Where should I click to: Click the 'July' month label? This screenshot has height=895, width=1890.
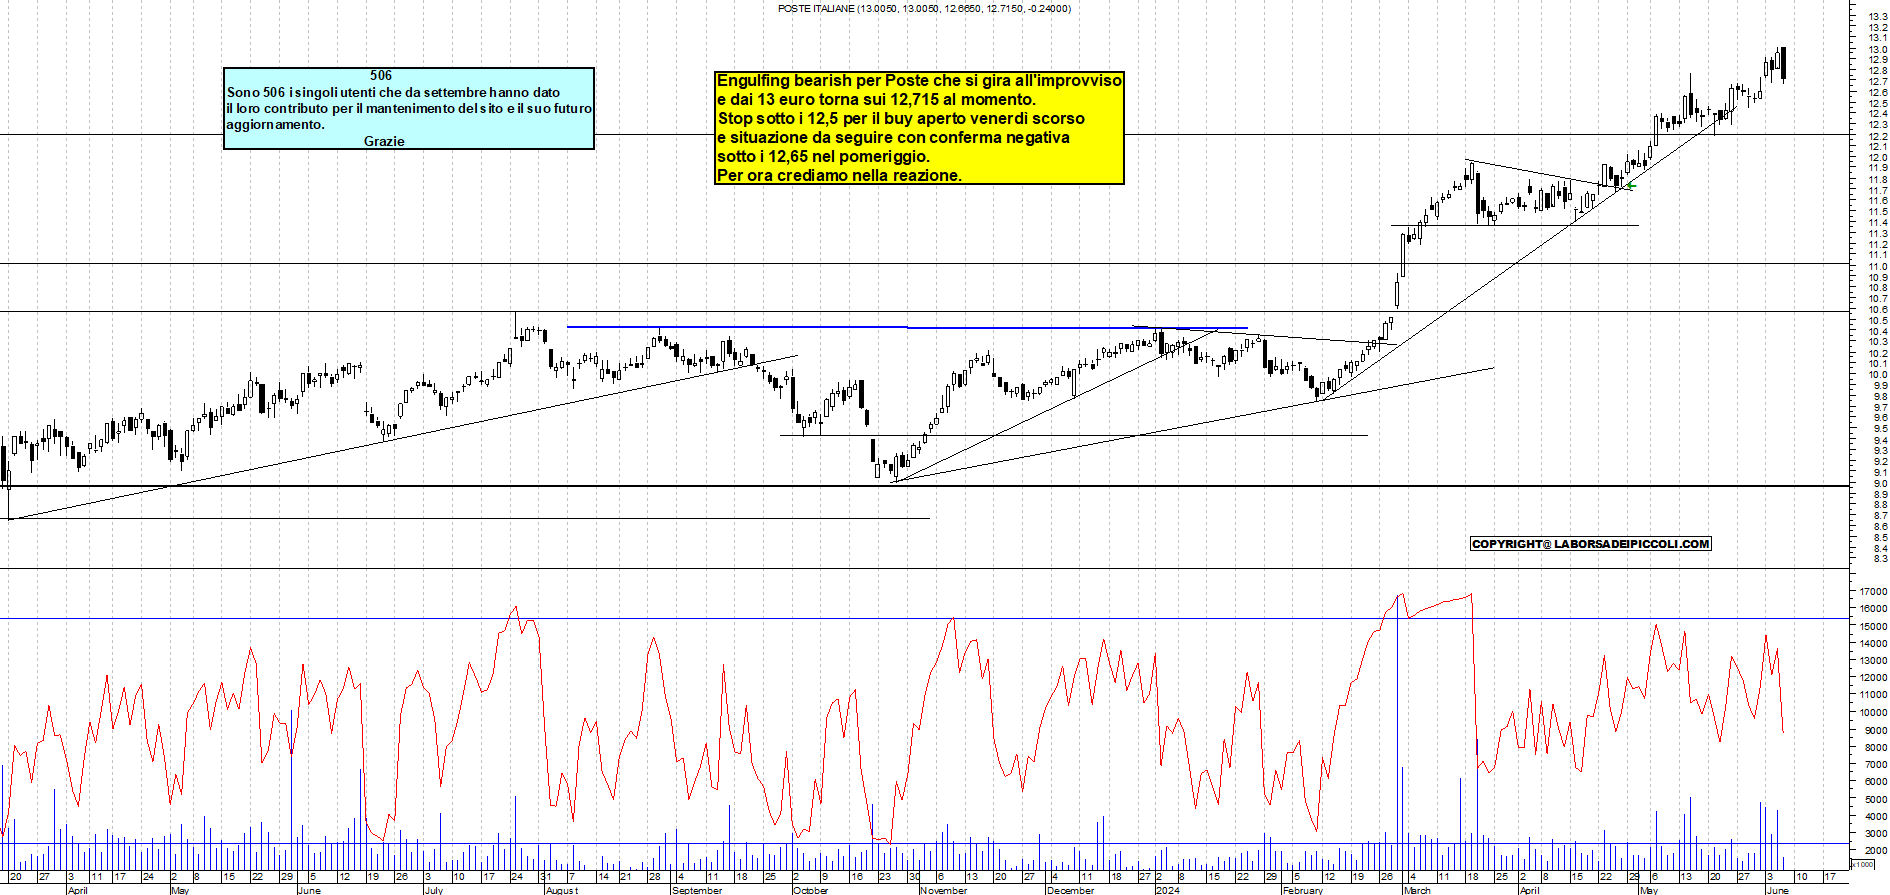click(x=433, y=890)
